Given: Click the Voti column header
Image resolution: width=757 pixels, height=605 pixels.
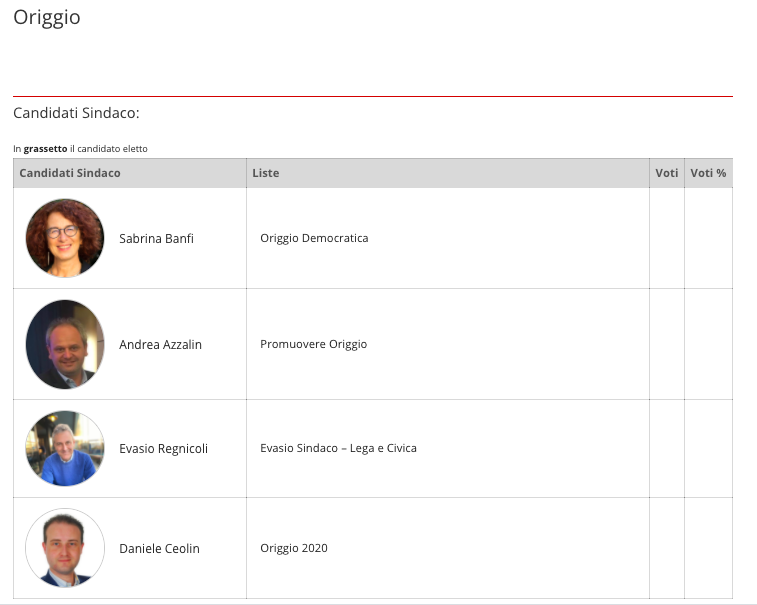Looking at the screenshot, I should point(667,173).
